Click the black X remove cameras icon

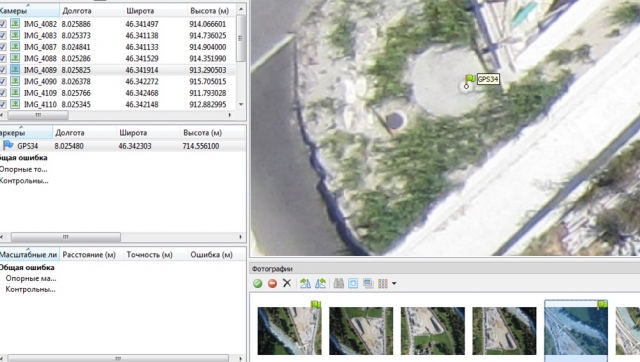pos(287,283)
